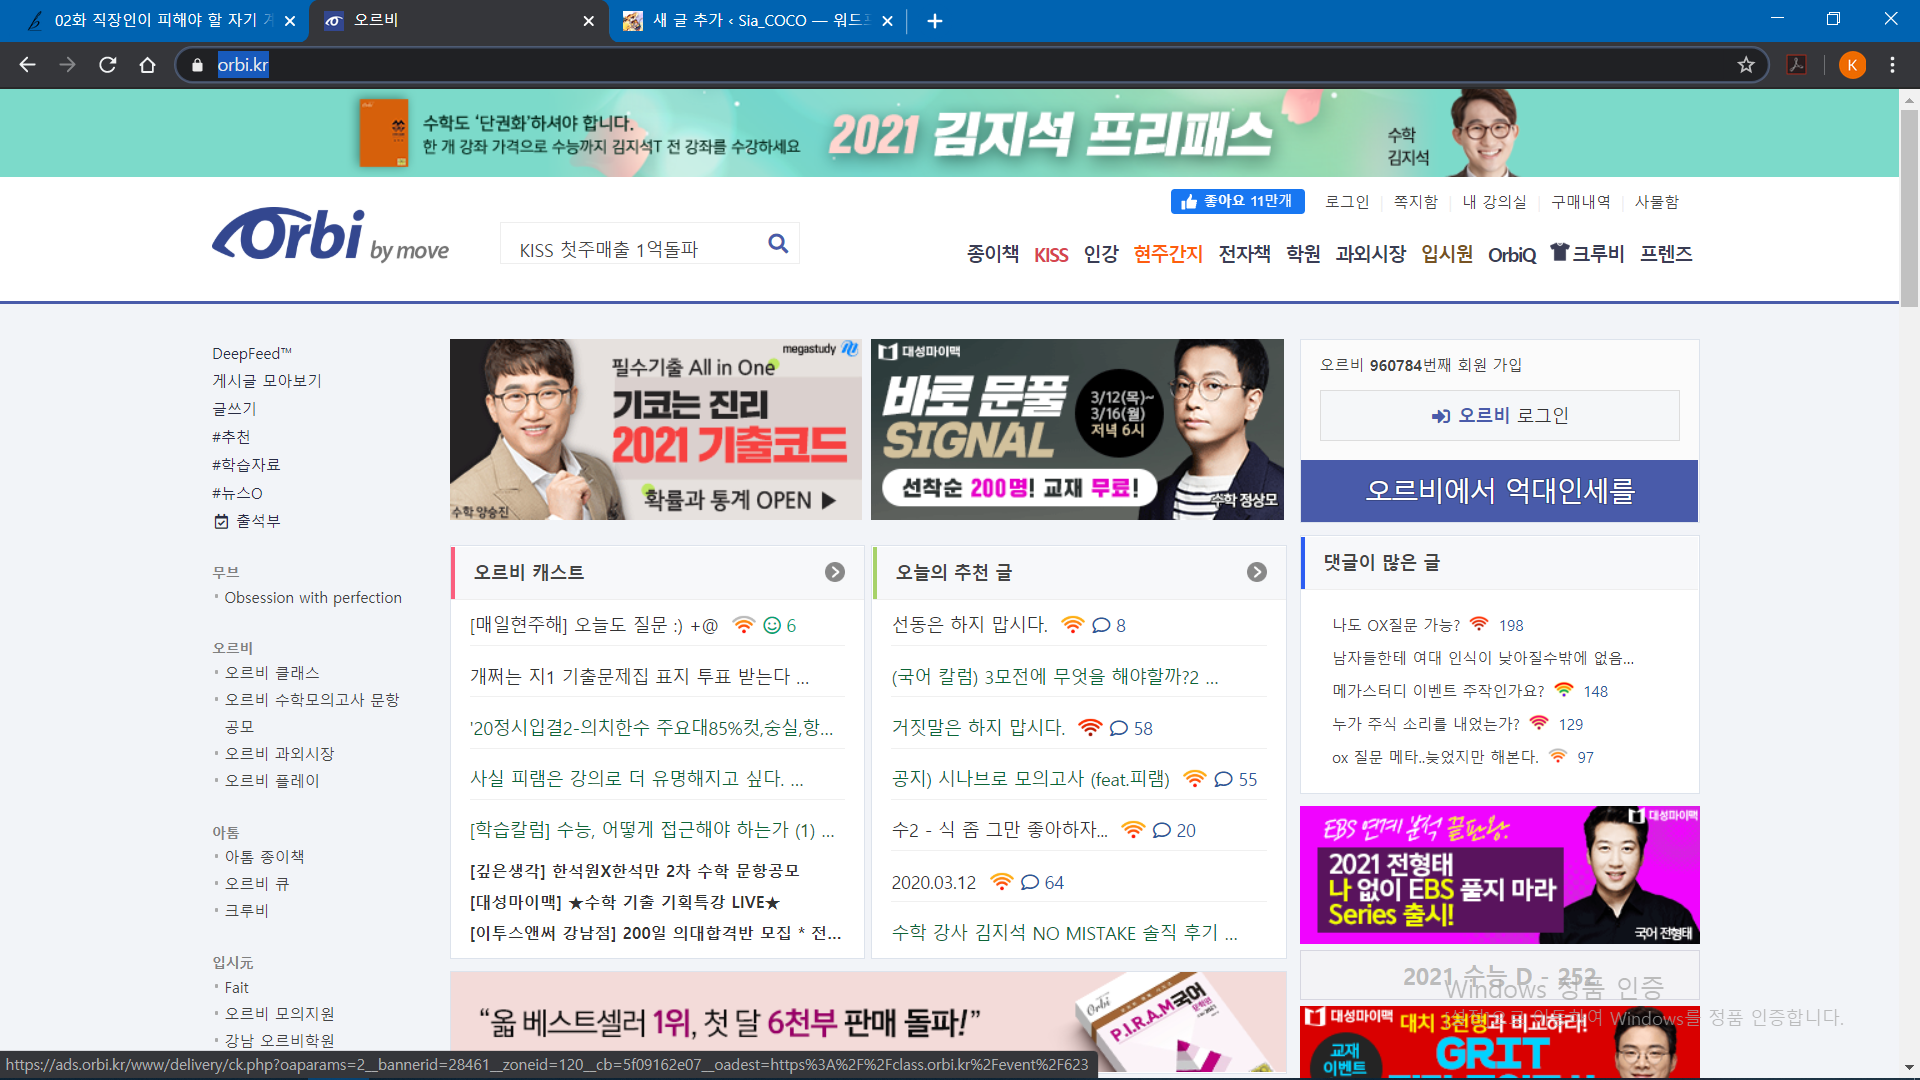1920x1080 pixels.
Task: Open post '누가 주식 소리를 내었는가?'
Action: tap(1426, 724)
